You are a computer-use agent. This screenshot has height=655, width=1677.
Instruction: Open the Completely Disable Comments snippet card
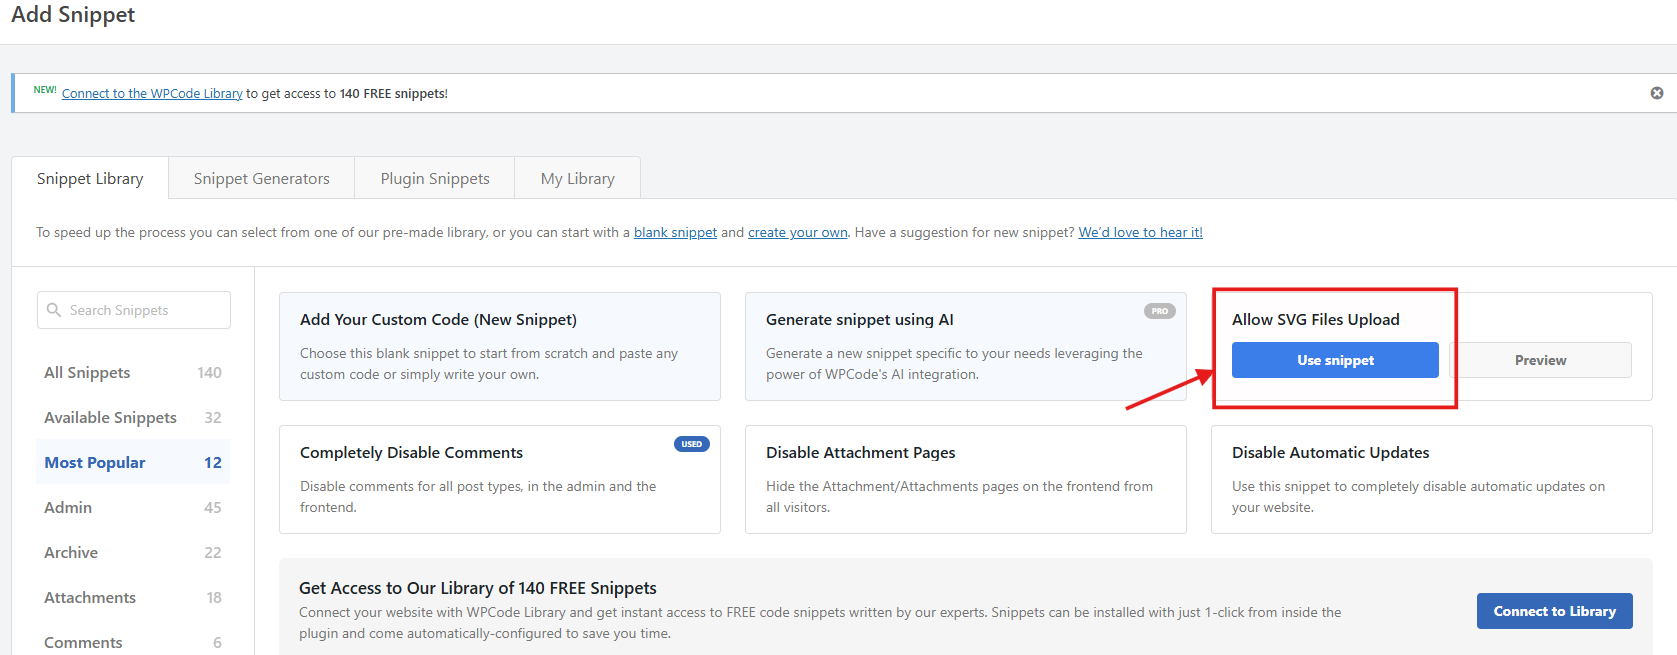(499, 479)
